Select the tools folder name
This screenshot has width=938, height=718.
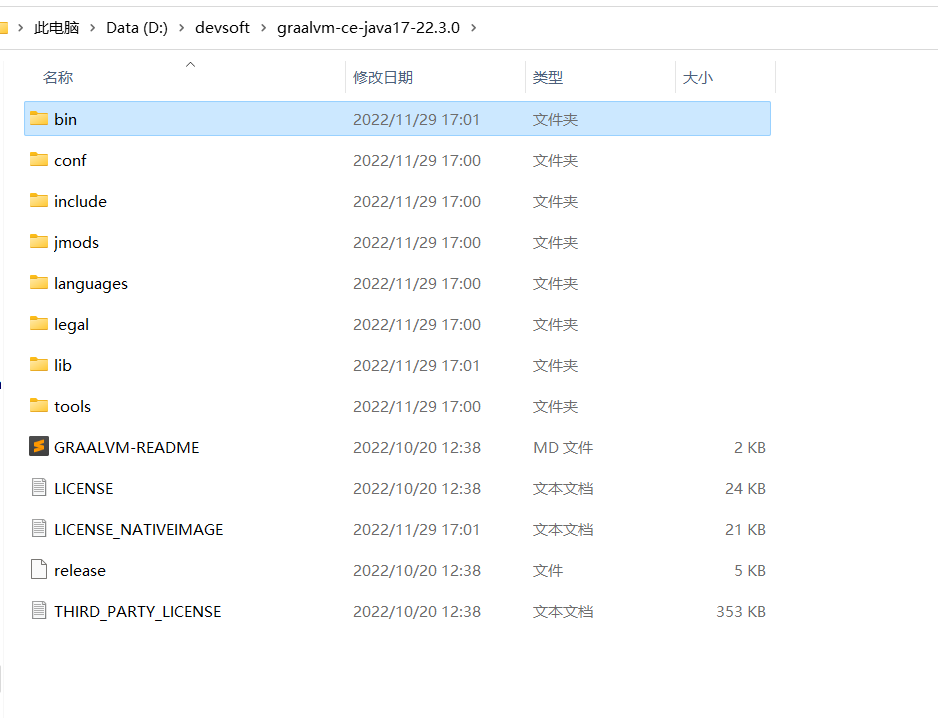tap(72, 406)
